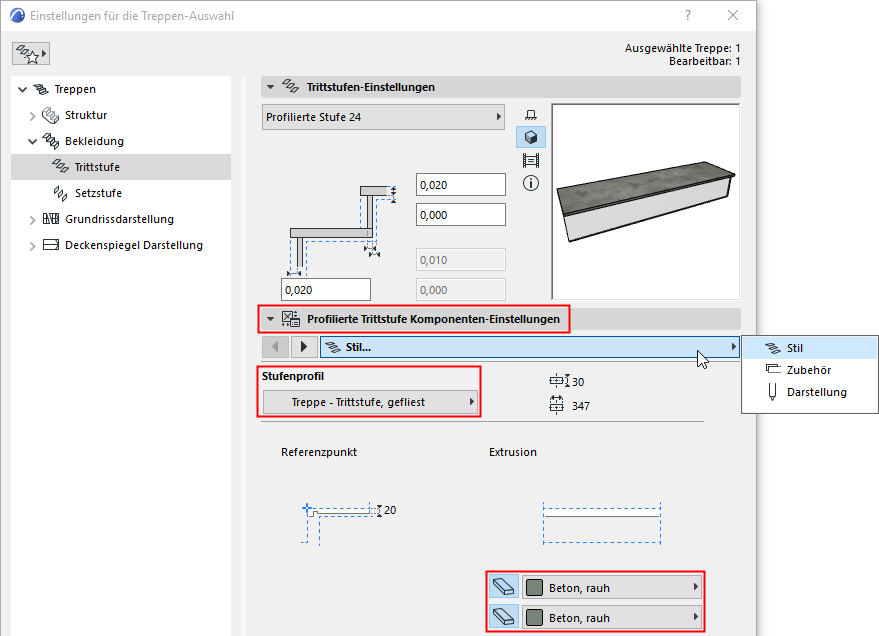Select the 3D view preview icon
Viewport: 879px width, 636px height.
531,137
